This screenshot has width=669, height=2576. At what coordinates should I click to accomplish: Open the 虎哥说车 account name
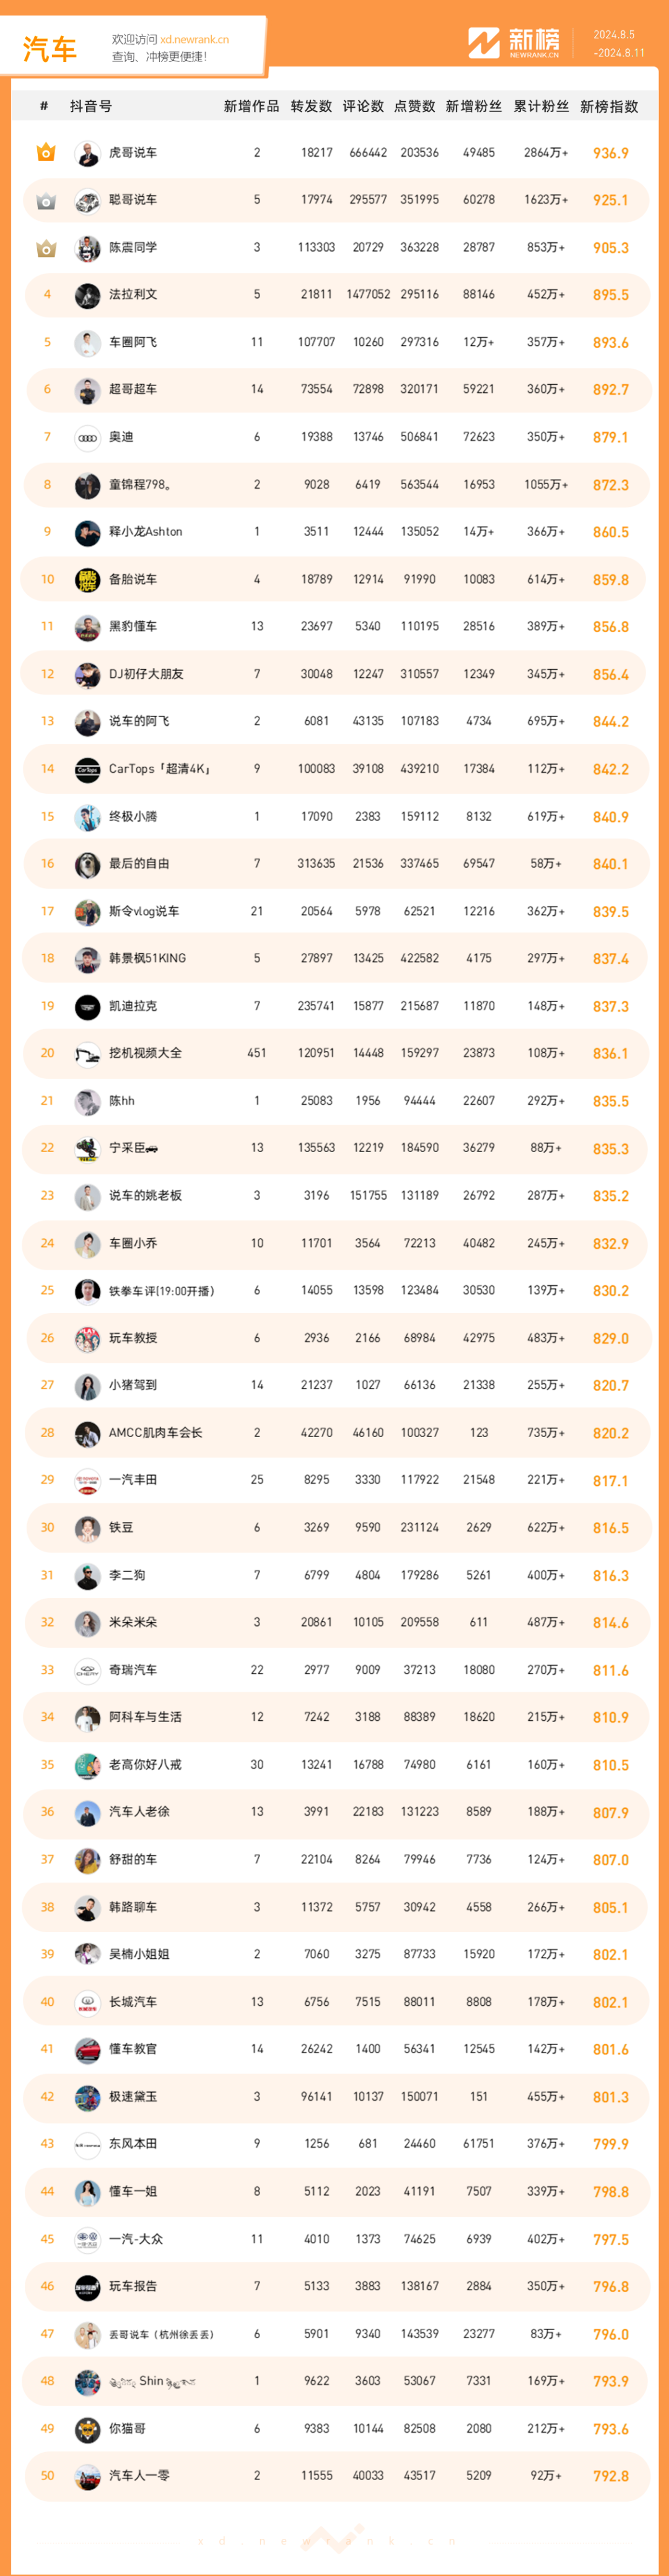133,153
